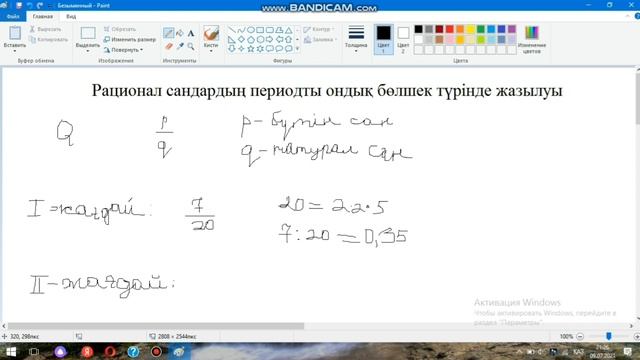This screenshot has width=640, height=360.
Task: Choose the curve shape
Action: (241, 30)
